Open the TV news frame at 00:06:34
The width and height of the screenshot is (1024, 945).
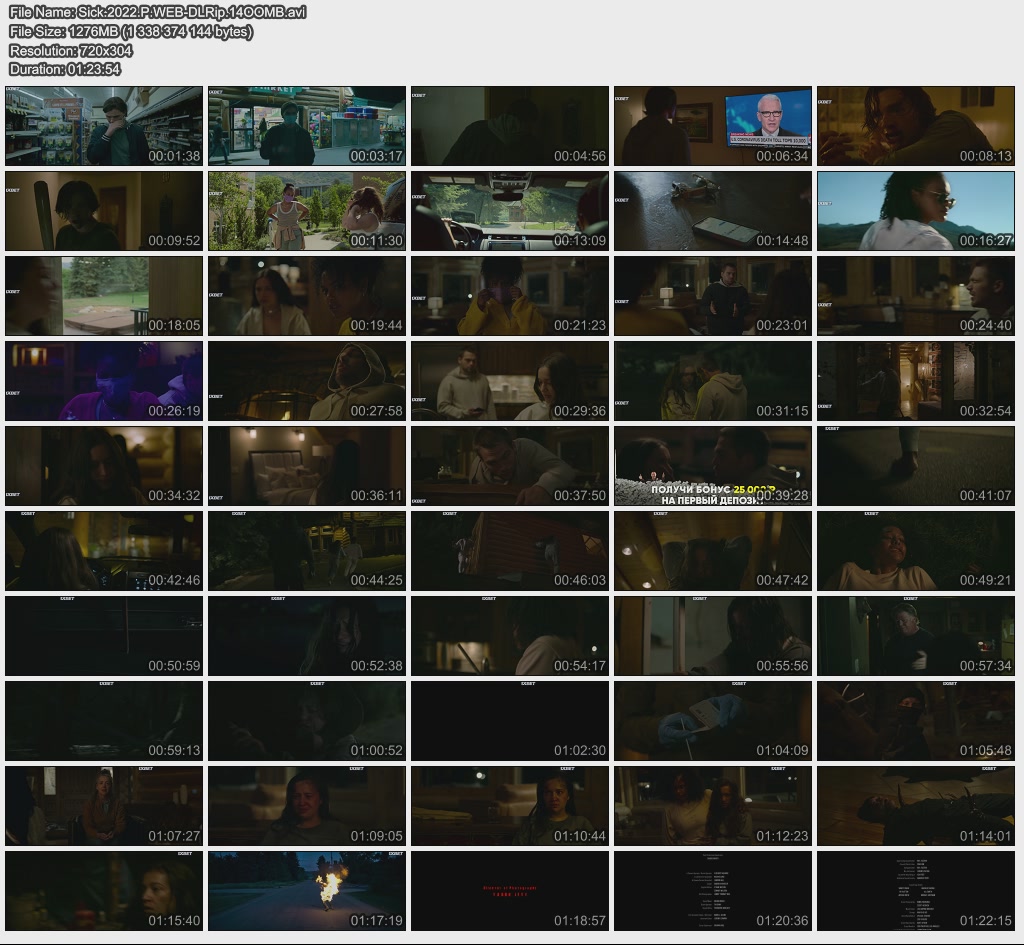tap(713, 126)
